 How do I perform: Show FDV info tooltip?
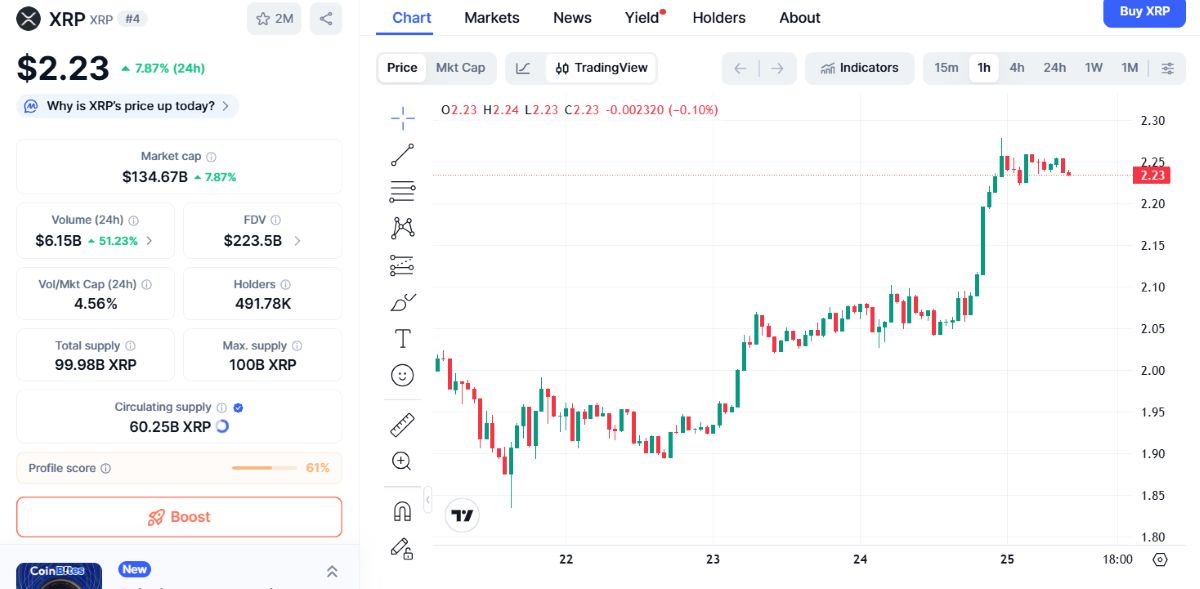[276, 220]
